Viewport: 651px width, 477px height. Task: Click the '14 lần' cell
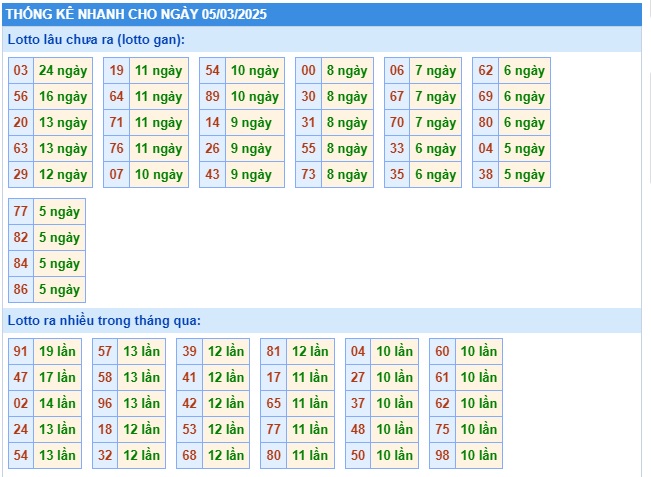click(57, 403)
